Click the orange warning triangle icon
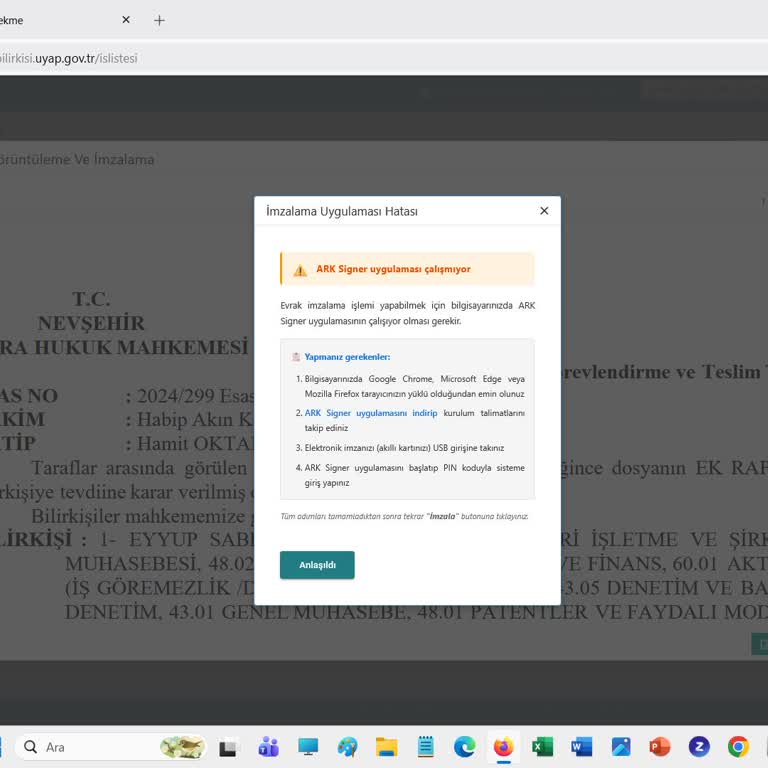Viewport: 768px width, 768px height. point(300,270)
